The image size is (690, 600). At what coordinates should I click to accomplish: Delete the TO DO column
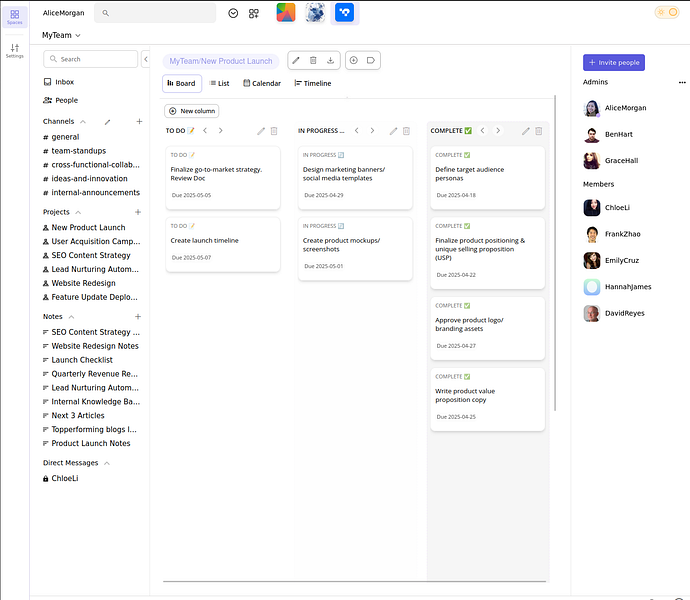(274, 131)
